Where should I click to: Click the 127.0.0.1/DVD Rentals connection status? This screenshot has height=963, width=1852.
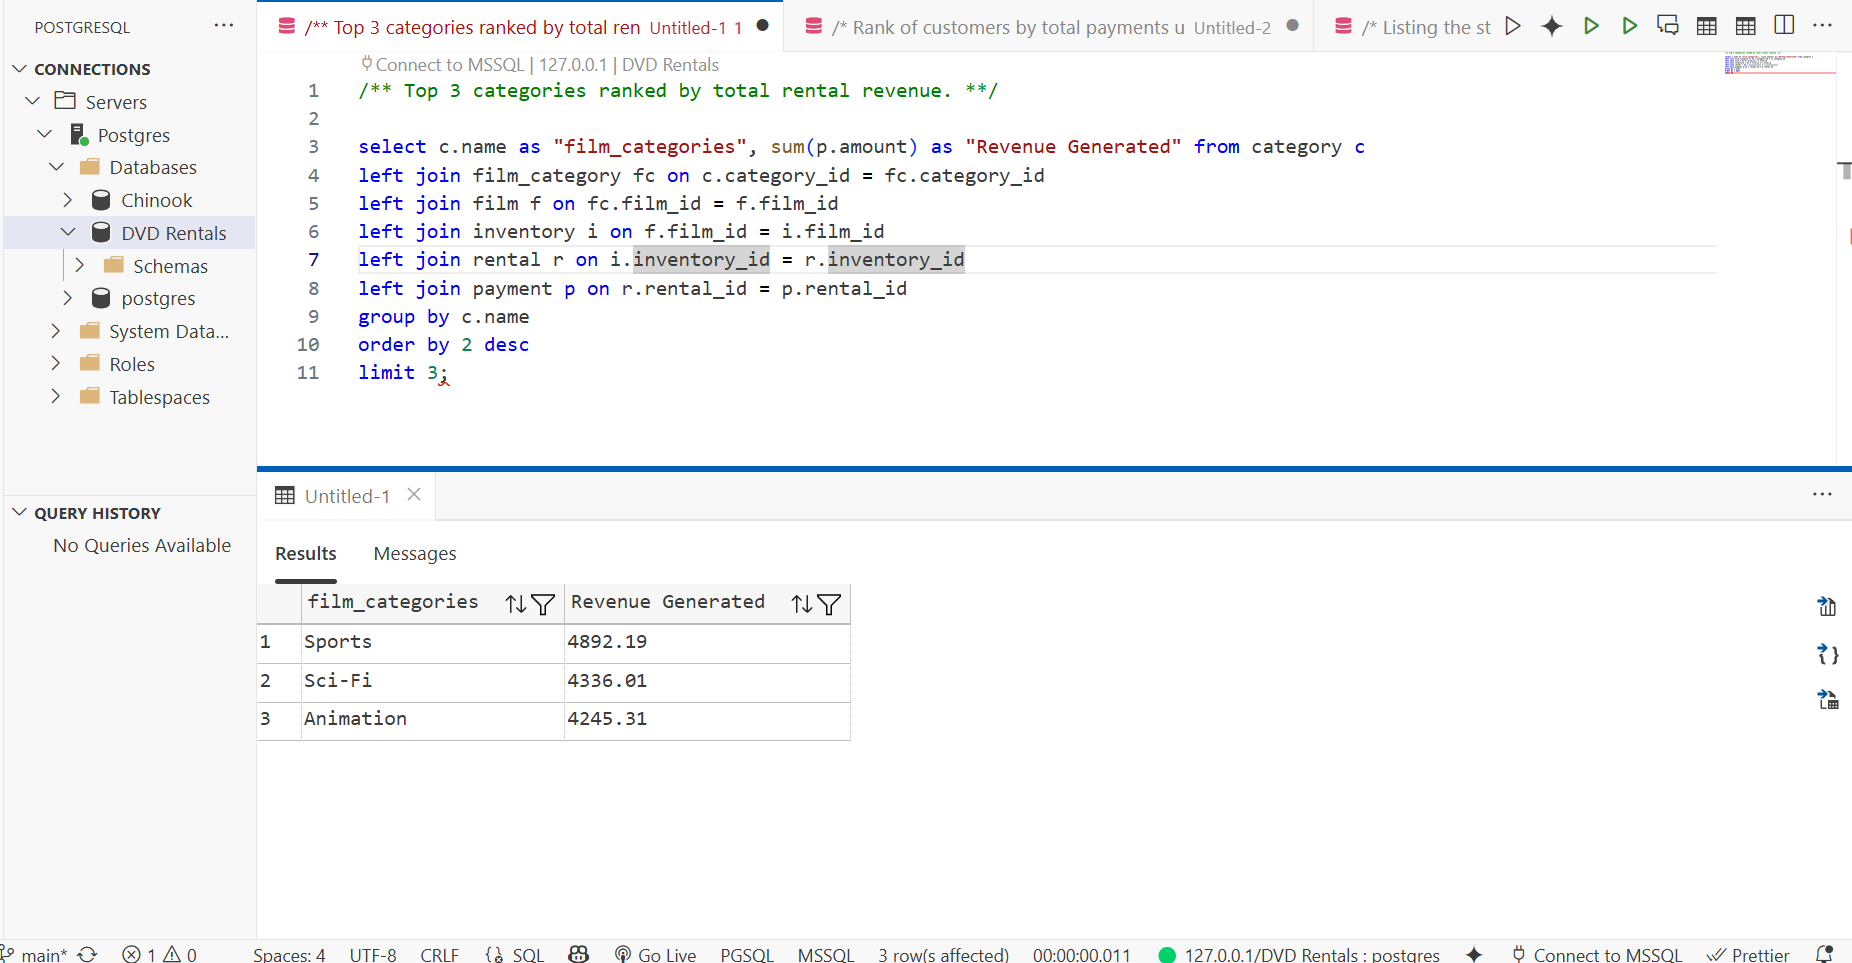pos(1299,954)
